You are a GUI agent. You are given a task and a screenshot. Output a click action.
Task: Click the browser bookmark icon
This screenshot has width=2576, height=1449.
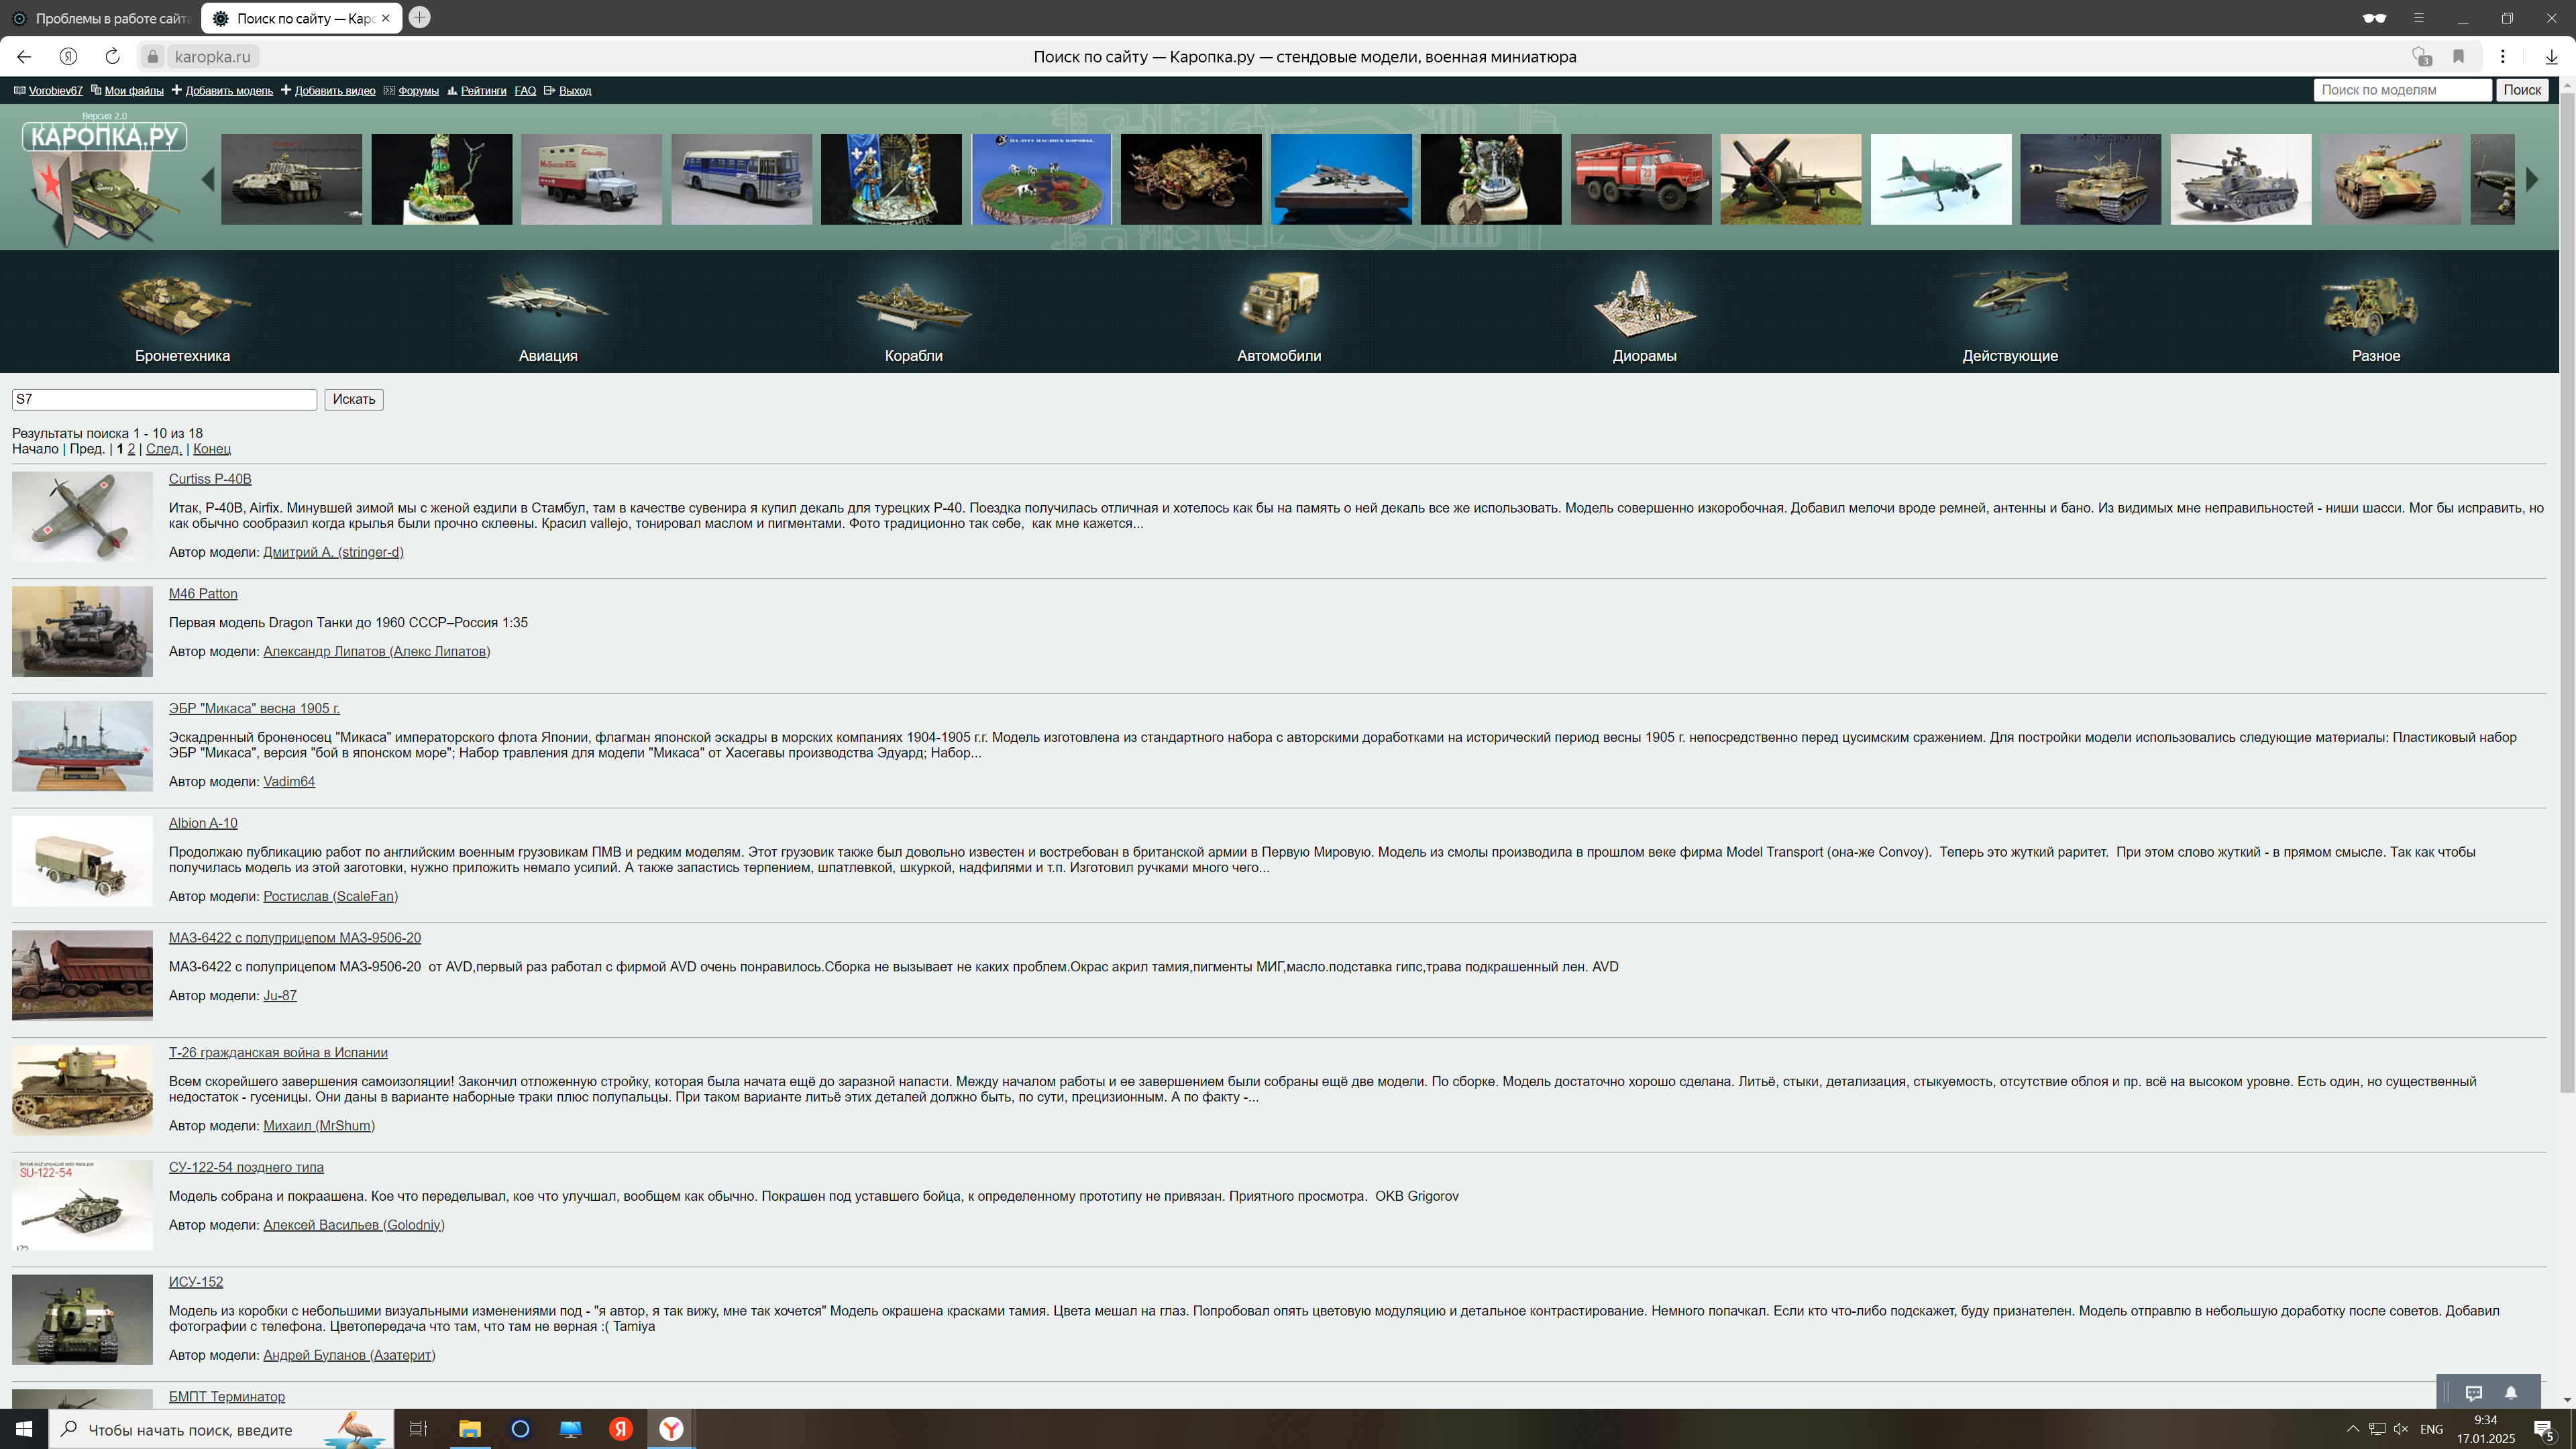tap(2459, 57)
